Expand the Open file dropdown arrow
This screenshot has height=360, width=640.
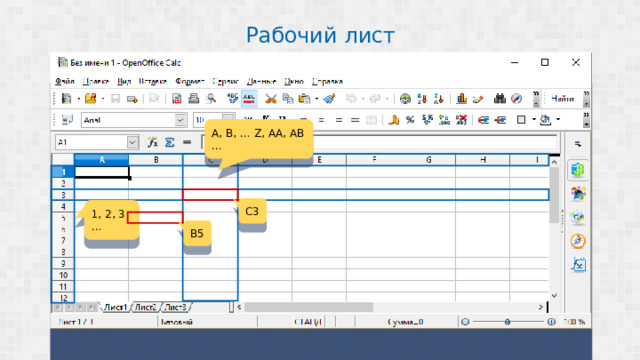[x=102, y=99]
